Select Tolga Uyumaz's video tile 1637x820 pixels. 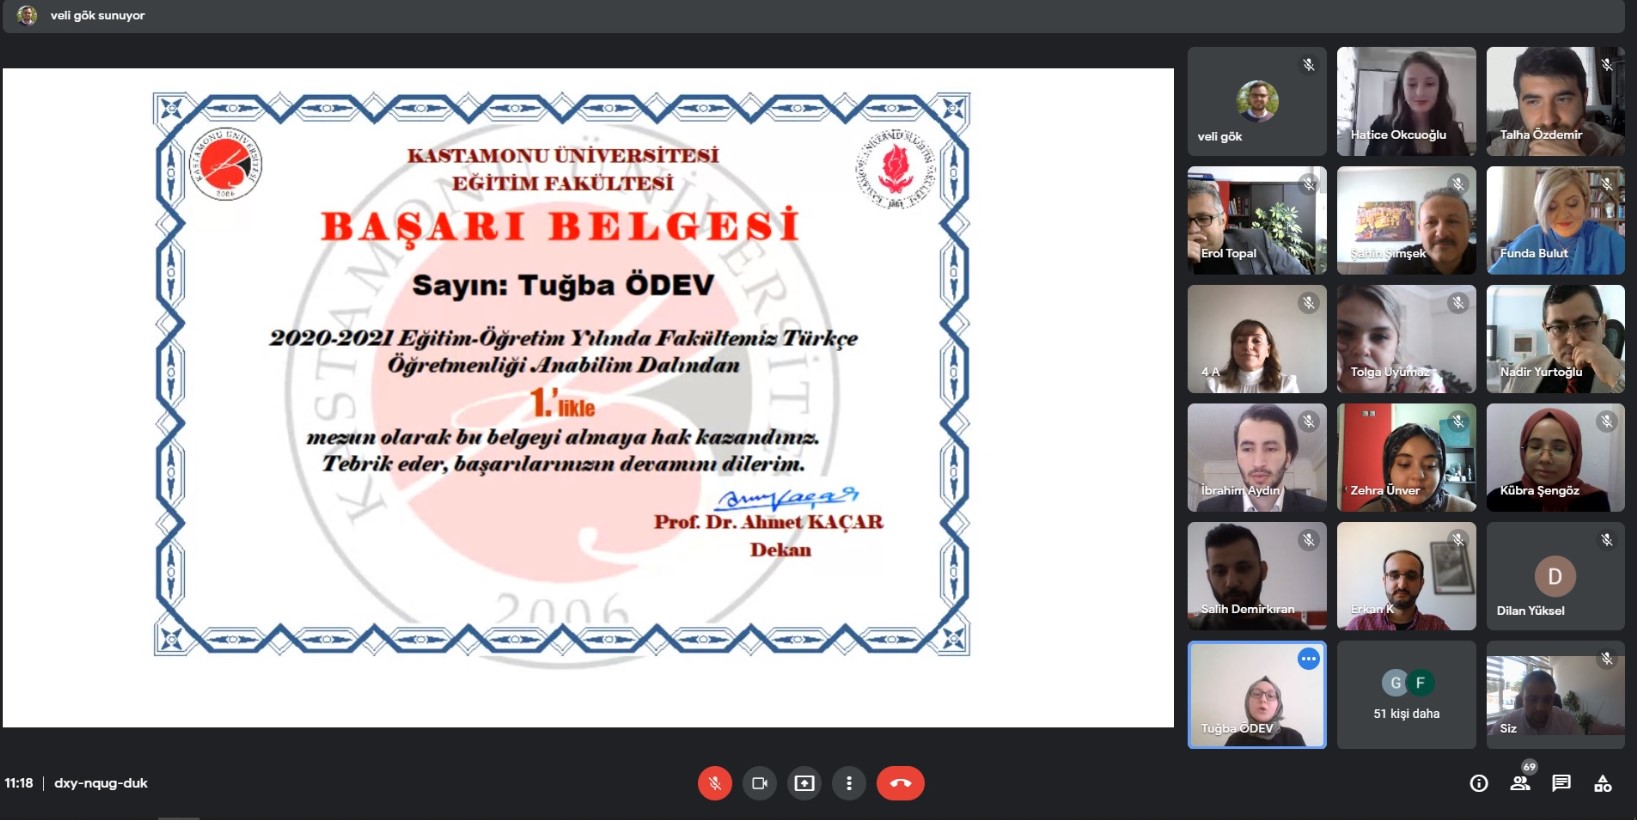(1406, 339)
